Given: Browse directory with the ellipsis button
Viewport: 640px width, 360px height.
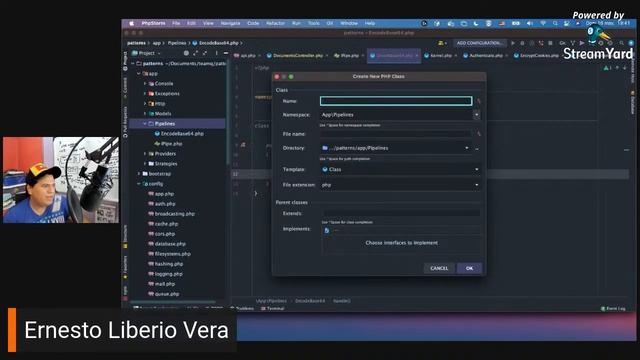Looking at the screenshot, I should (477, 149).
